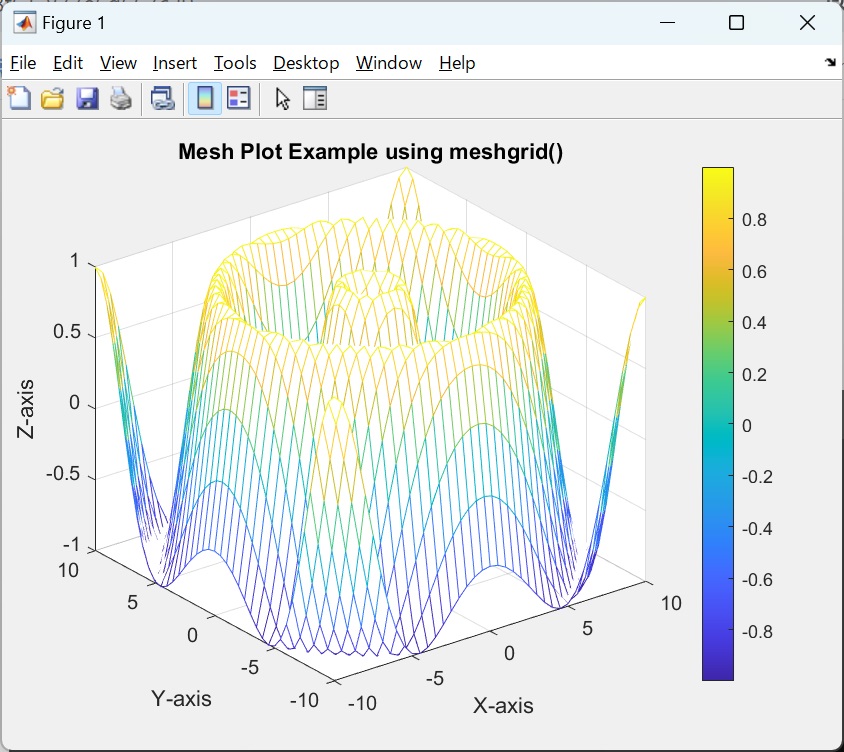Click the Link/Unlink Plot toolbar icon

pyautogui.click(x=163, y=99)
